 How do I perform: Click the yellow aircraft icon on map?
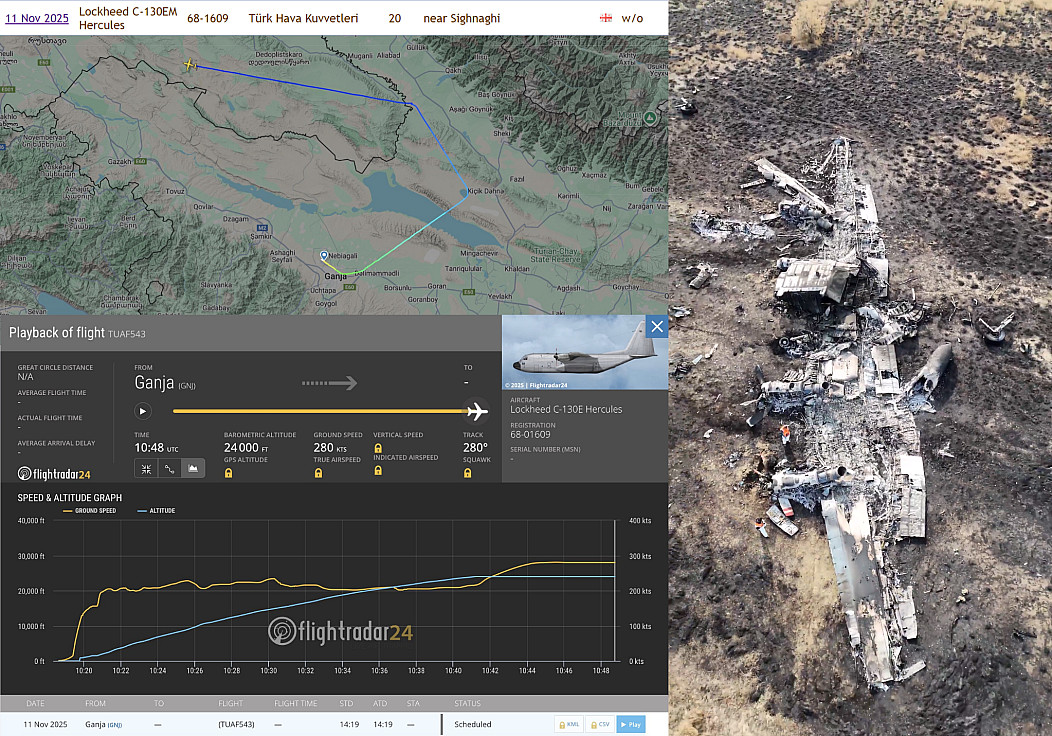189,65
